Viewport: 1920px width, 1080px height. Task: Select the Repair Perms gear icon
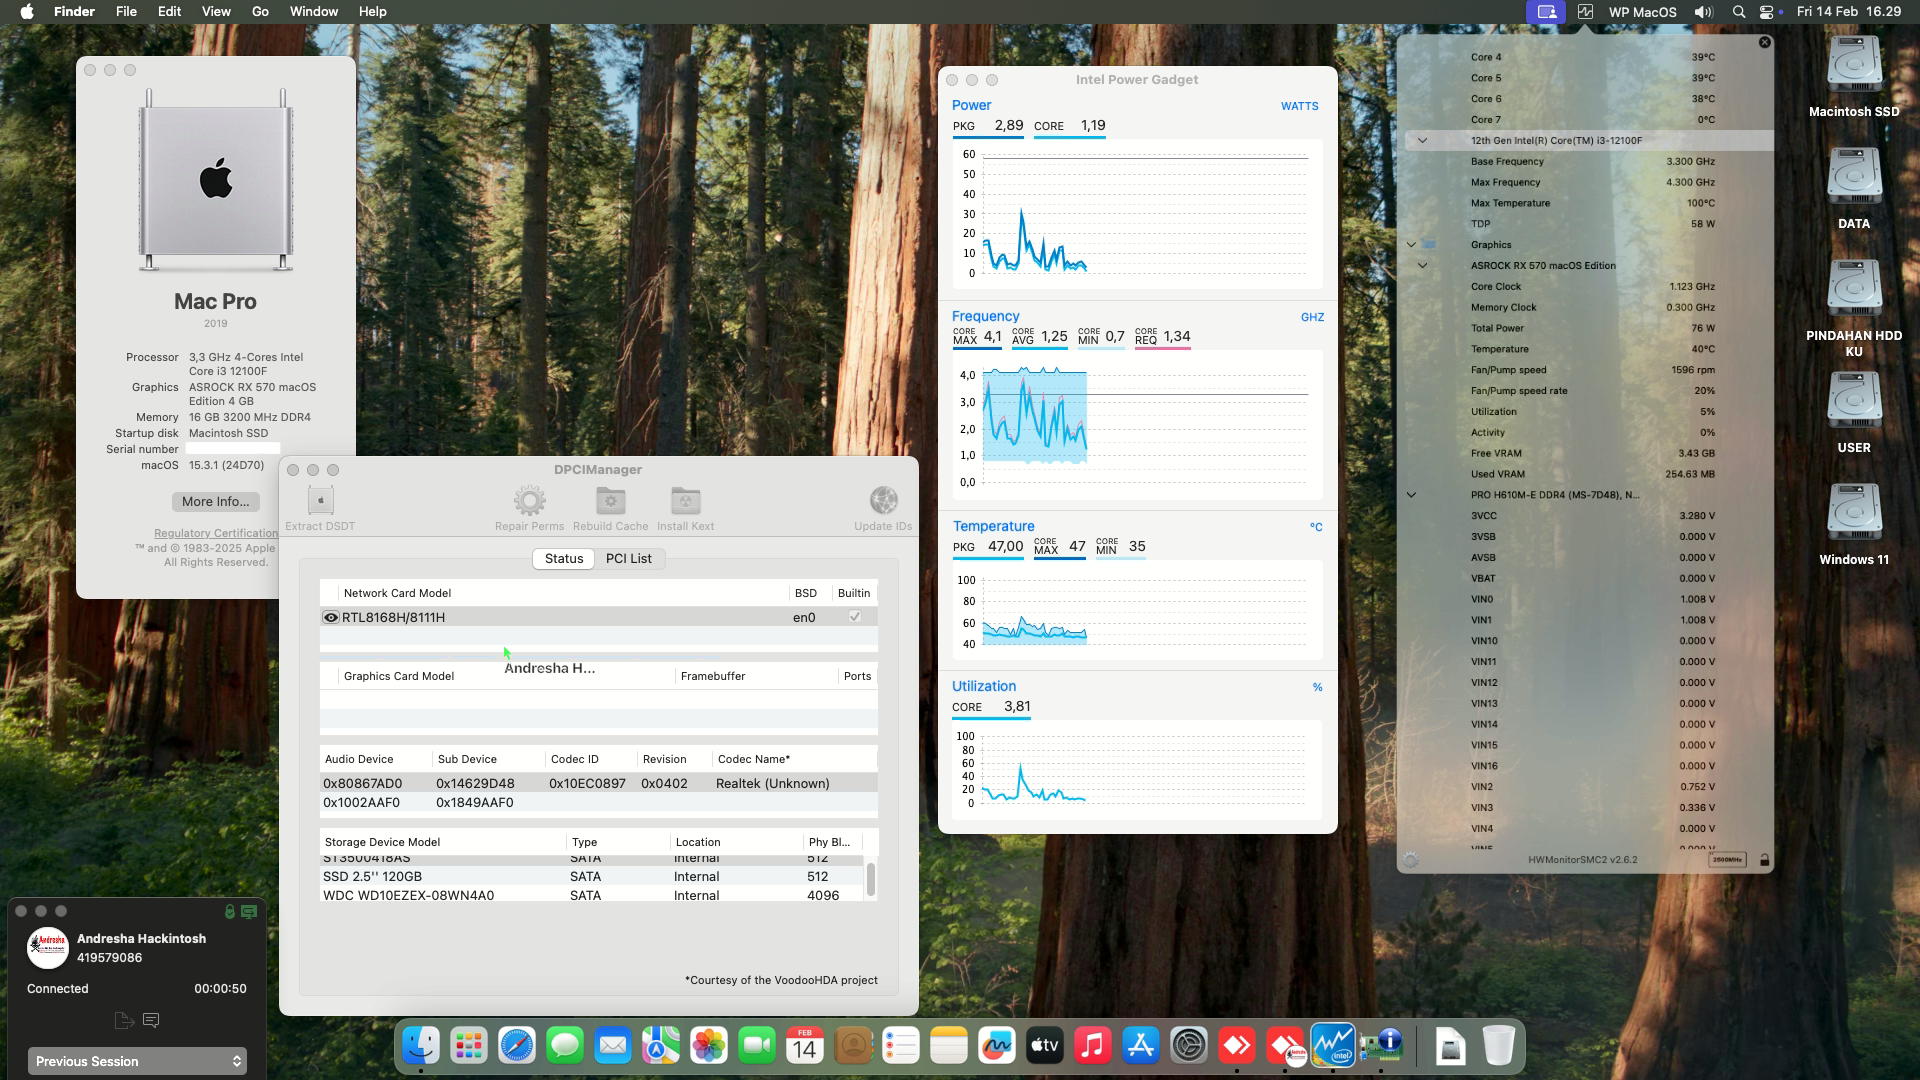click(528, 503)
